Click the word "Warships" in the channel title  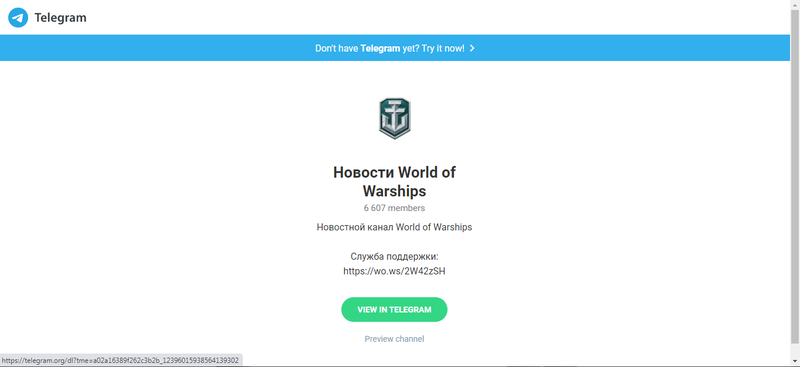point(394,191)
